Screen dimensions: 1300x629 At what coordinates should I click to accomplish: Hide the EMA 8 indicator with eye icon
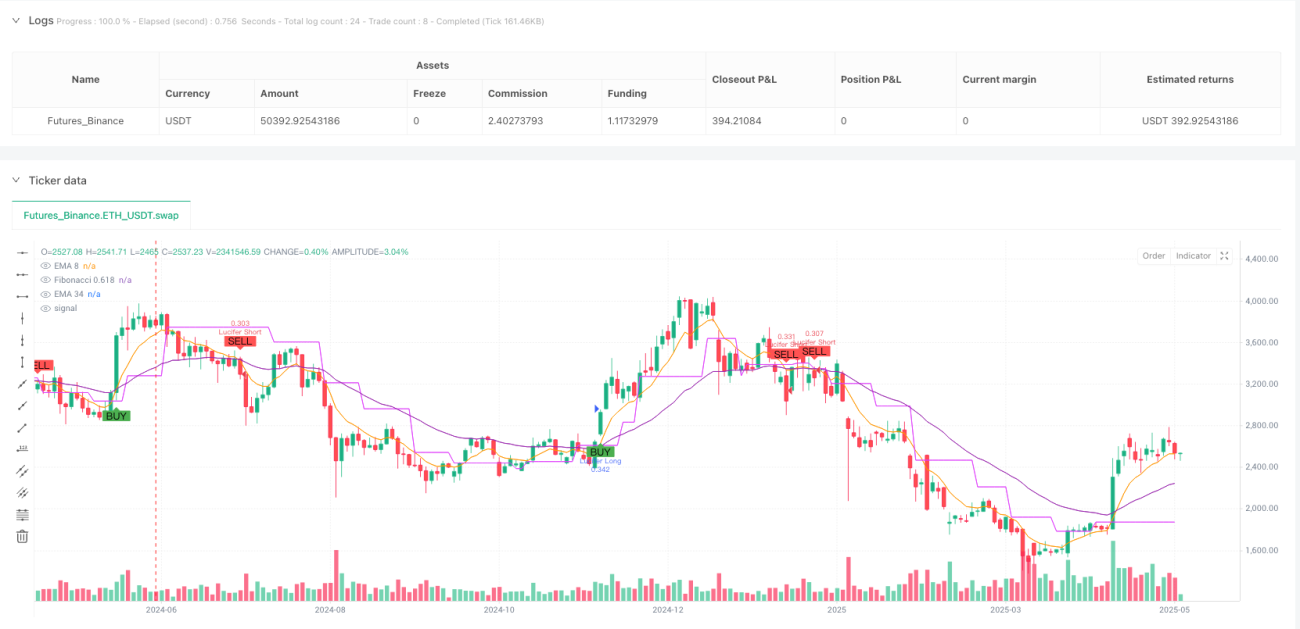coord(45,266)
